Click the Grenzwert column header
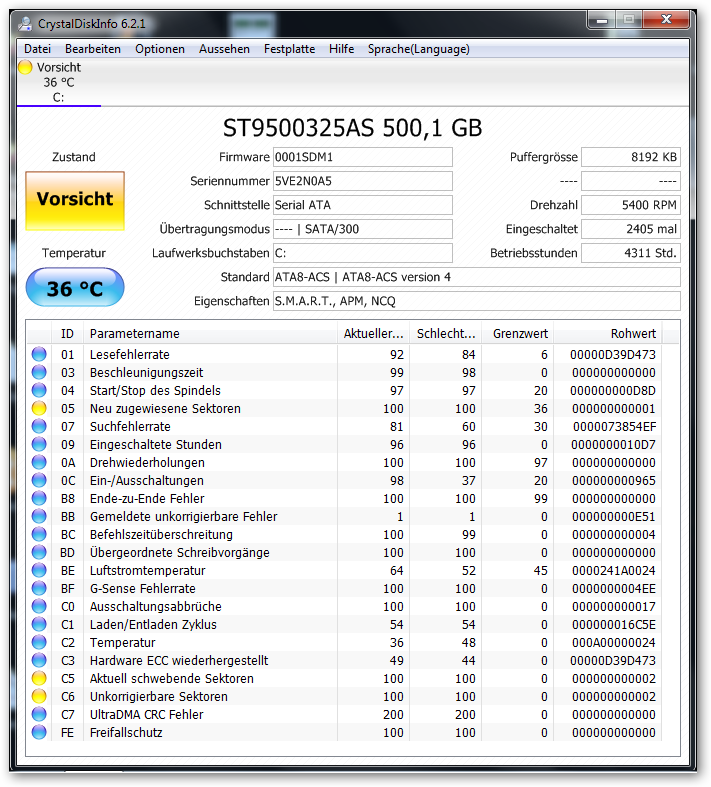This screenshot has height=787, width=711. pos(518,334)
